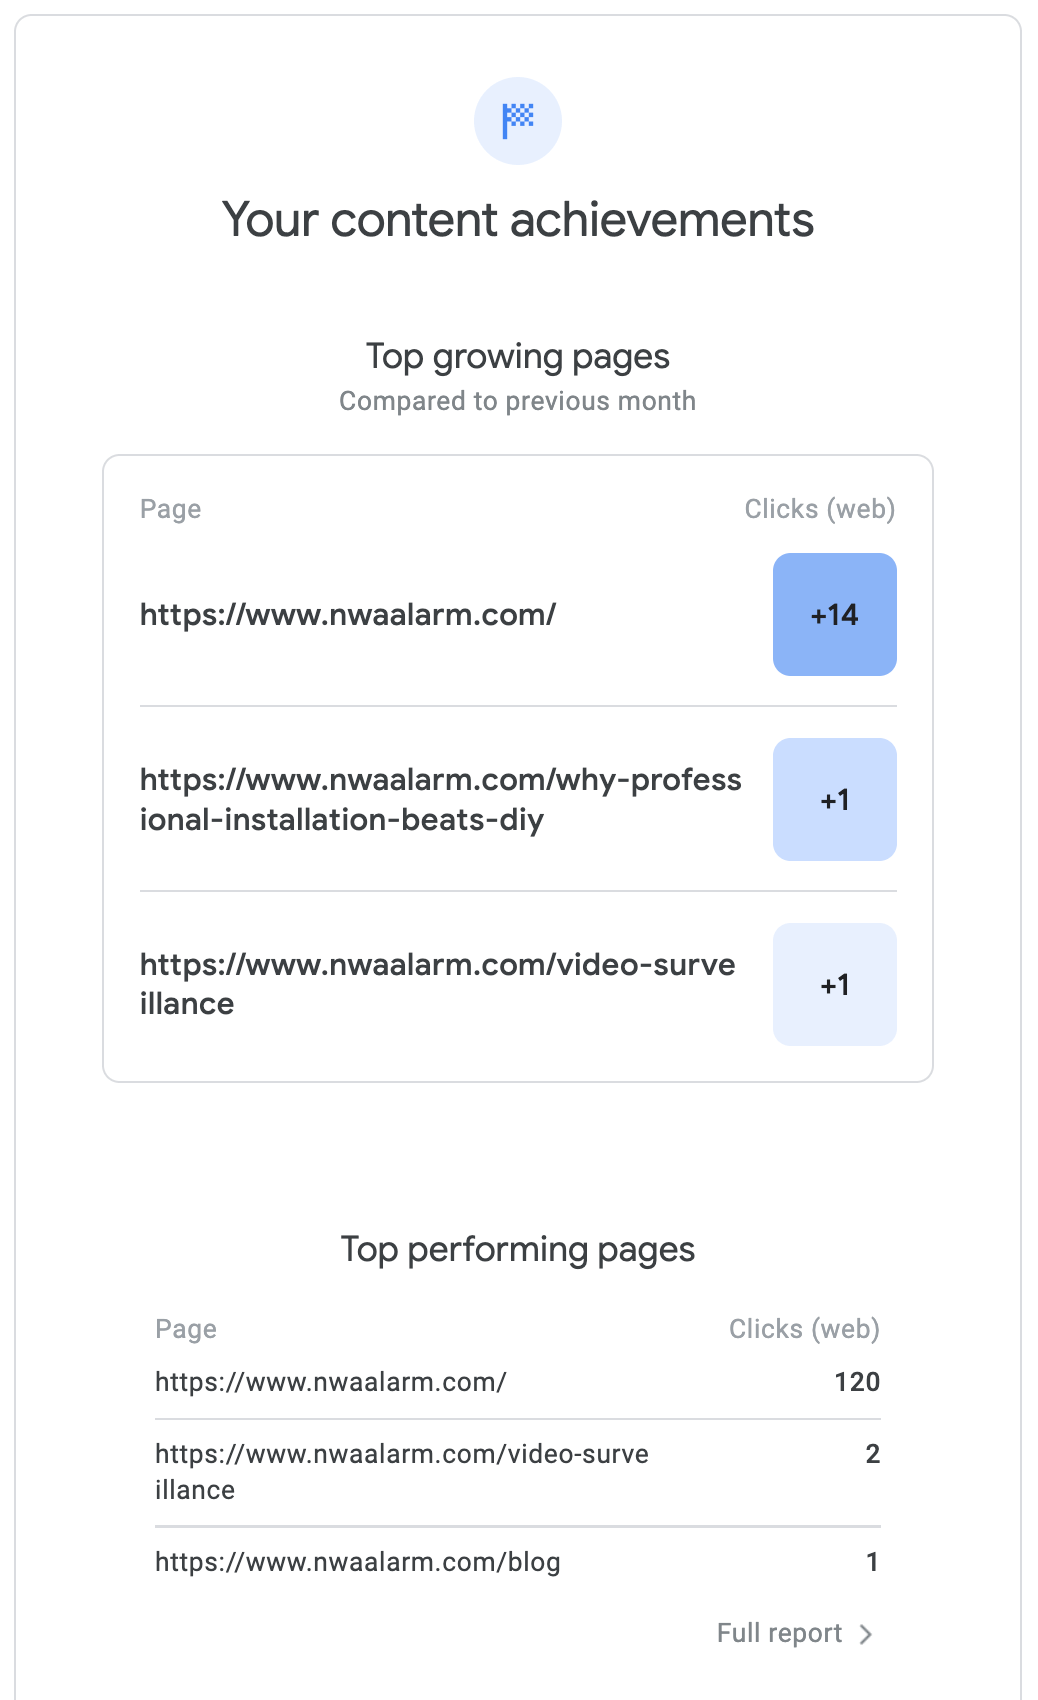Open the why-professional-installation-beats-diy page link
This screenshot has height=1700, width=1038.
440,799
